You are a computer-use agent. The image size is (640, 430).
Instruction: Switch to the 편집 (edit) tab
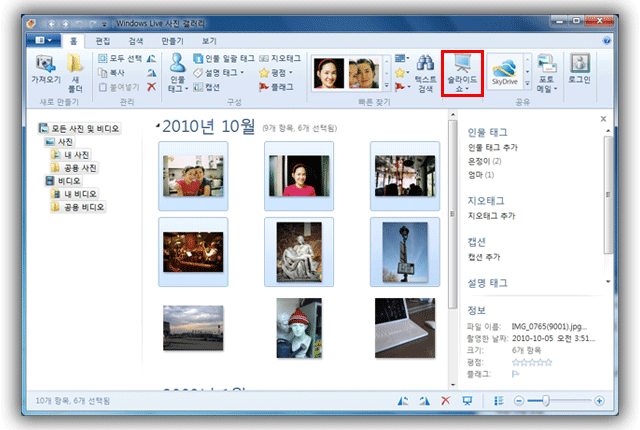102,41
